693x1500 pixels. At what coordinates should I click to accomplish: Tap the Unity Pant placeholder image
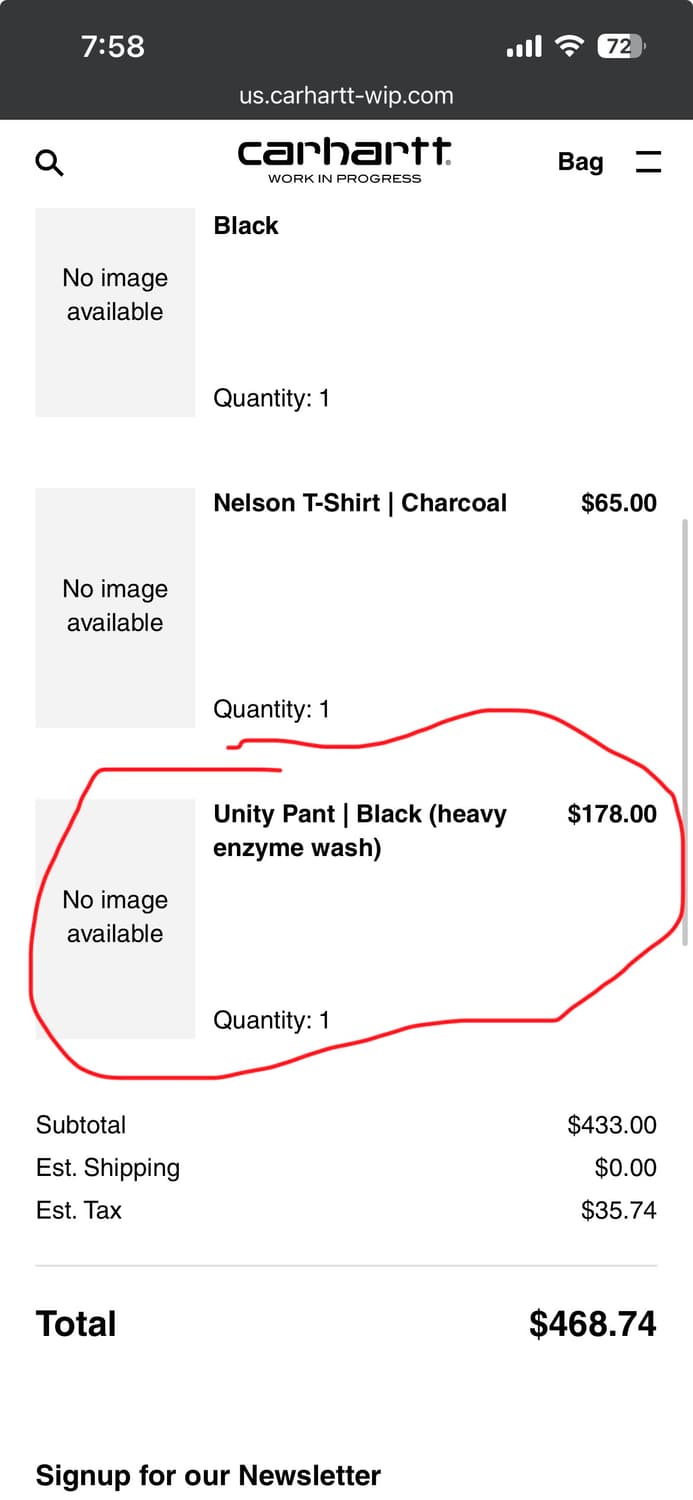point(115,918)
